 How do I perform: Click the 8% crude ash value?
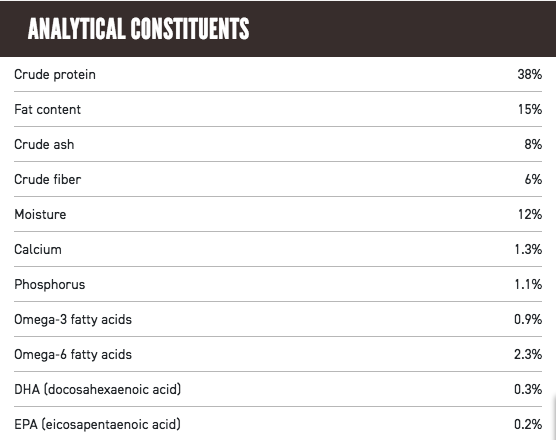[533, 144]
